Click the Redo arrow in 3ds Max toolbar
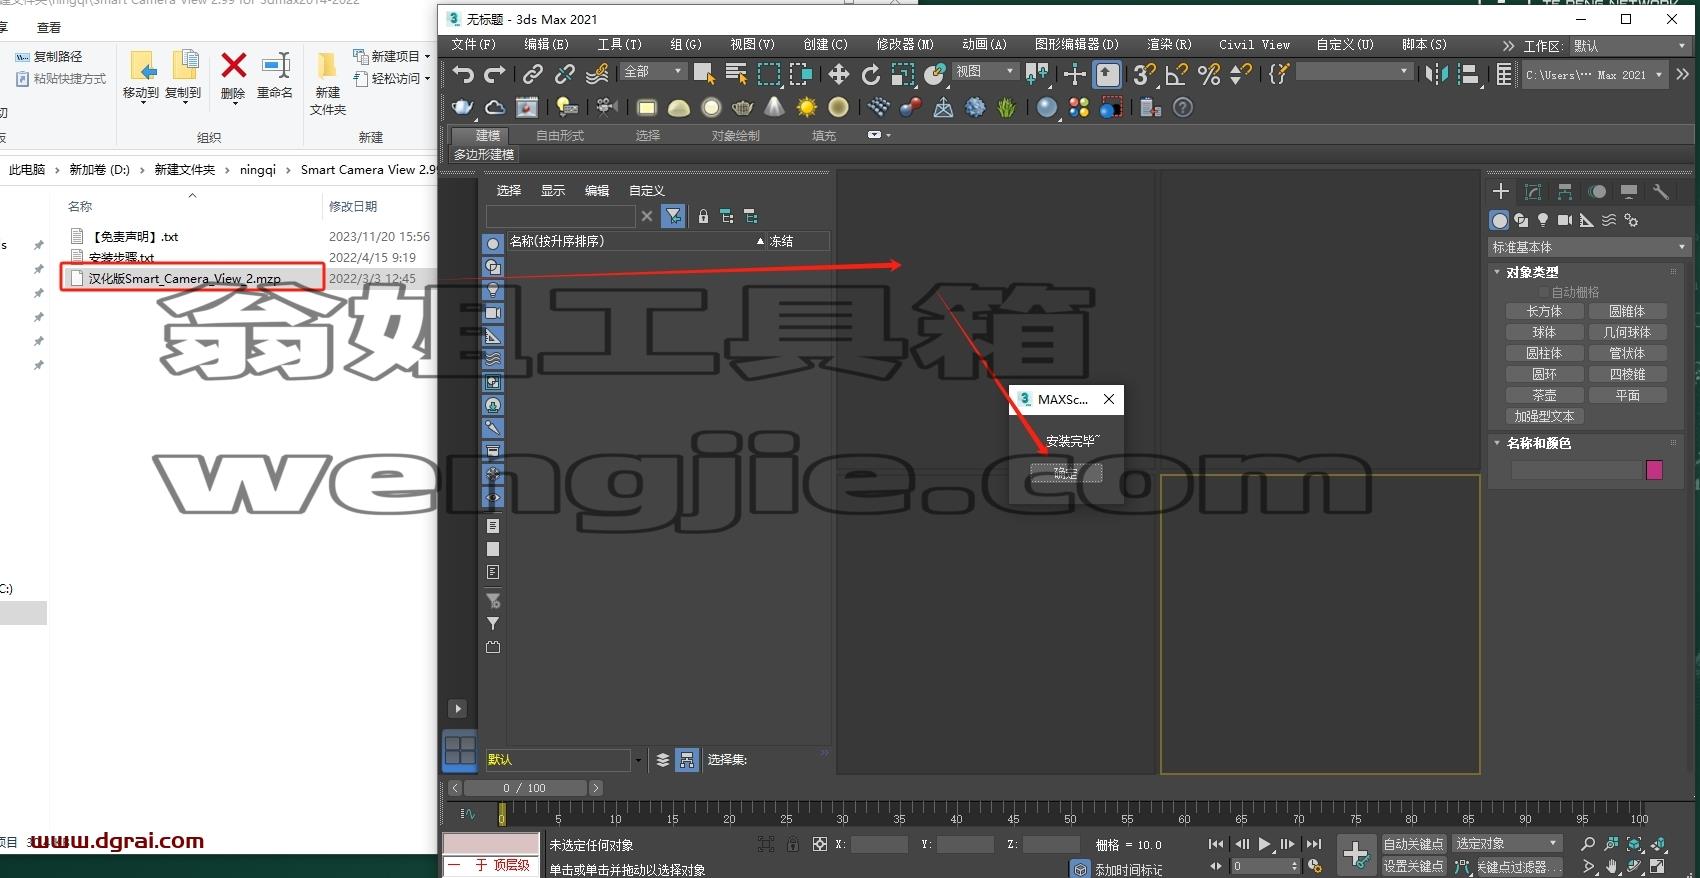Screen dimensions: 1700x878 (x=494, y=74)
